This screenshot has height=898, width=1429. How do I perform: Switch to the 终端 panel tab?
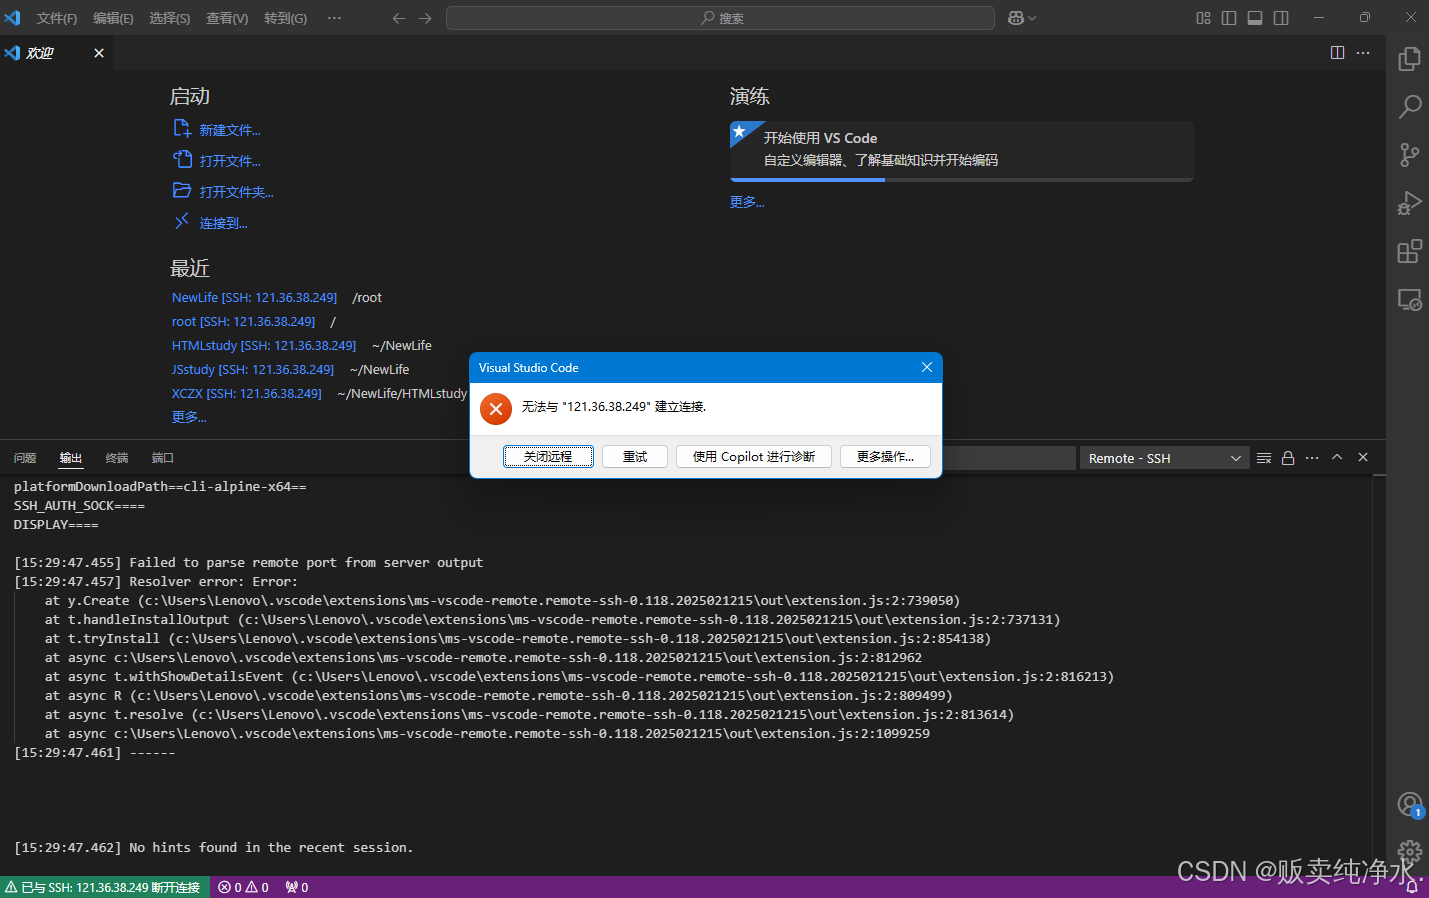click(117, 458)
